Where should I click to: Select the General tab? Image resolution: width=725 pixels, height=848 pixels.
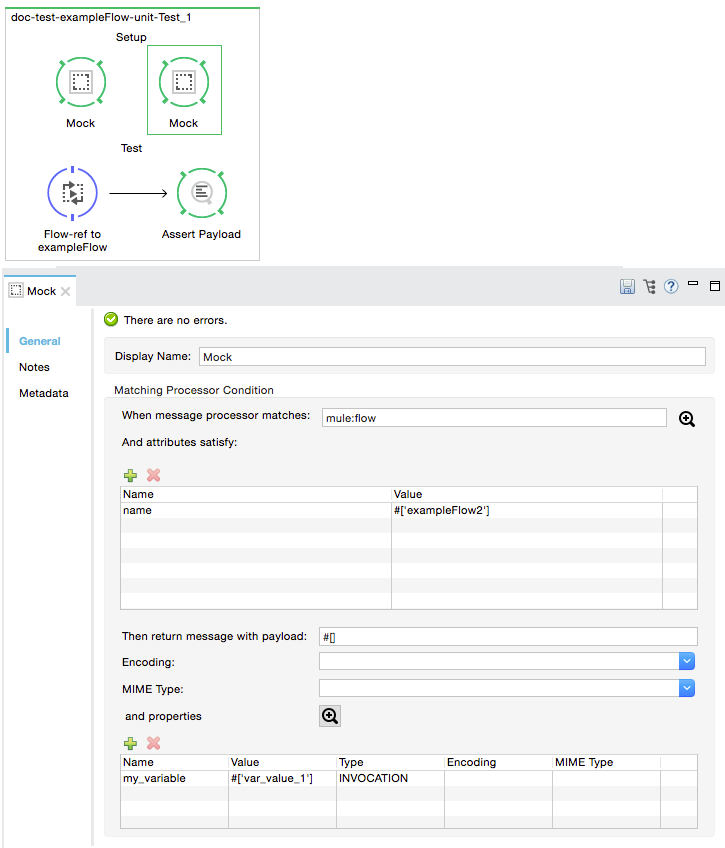coord(40,341)
